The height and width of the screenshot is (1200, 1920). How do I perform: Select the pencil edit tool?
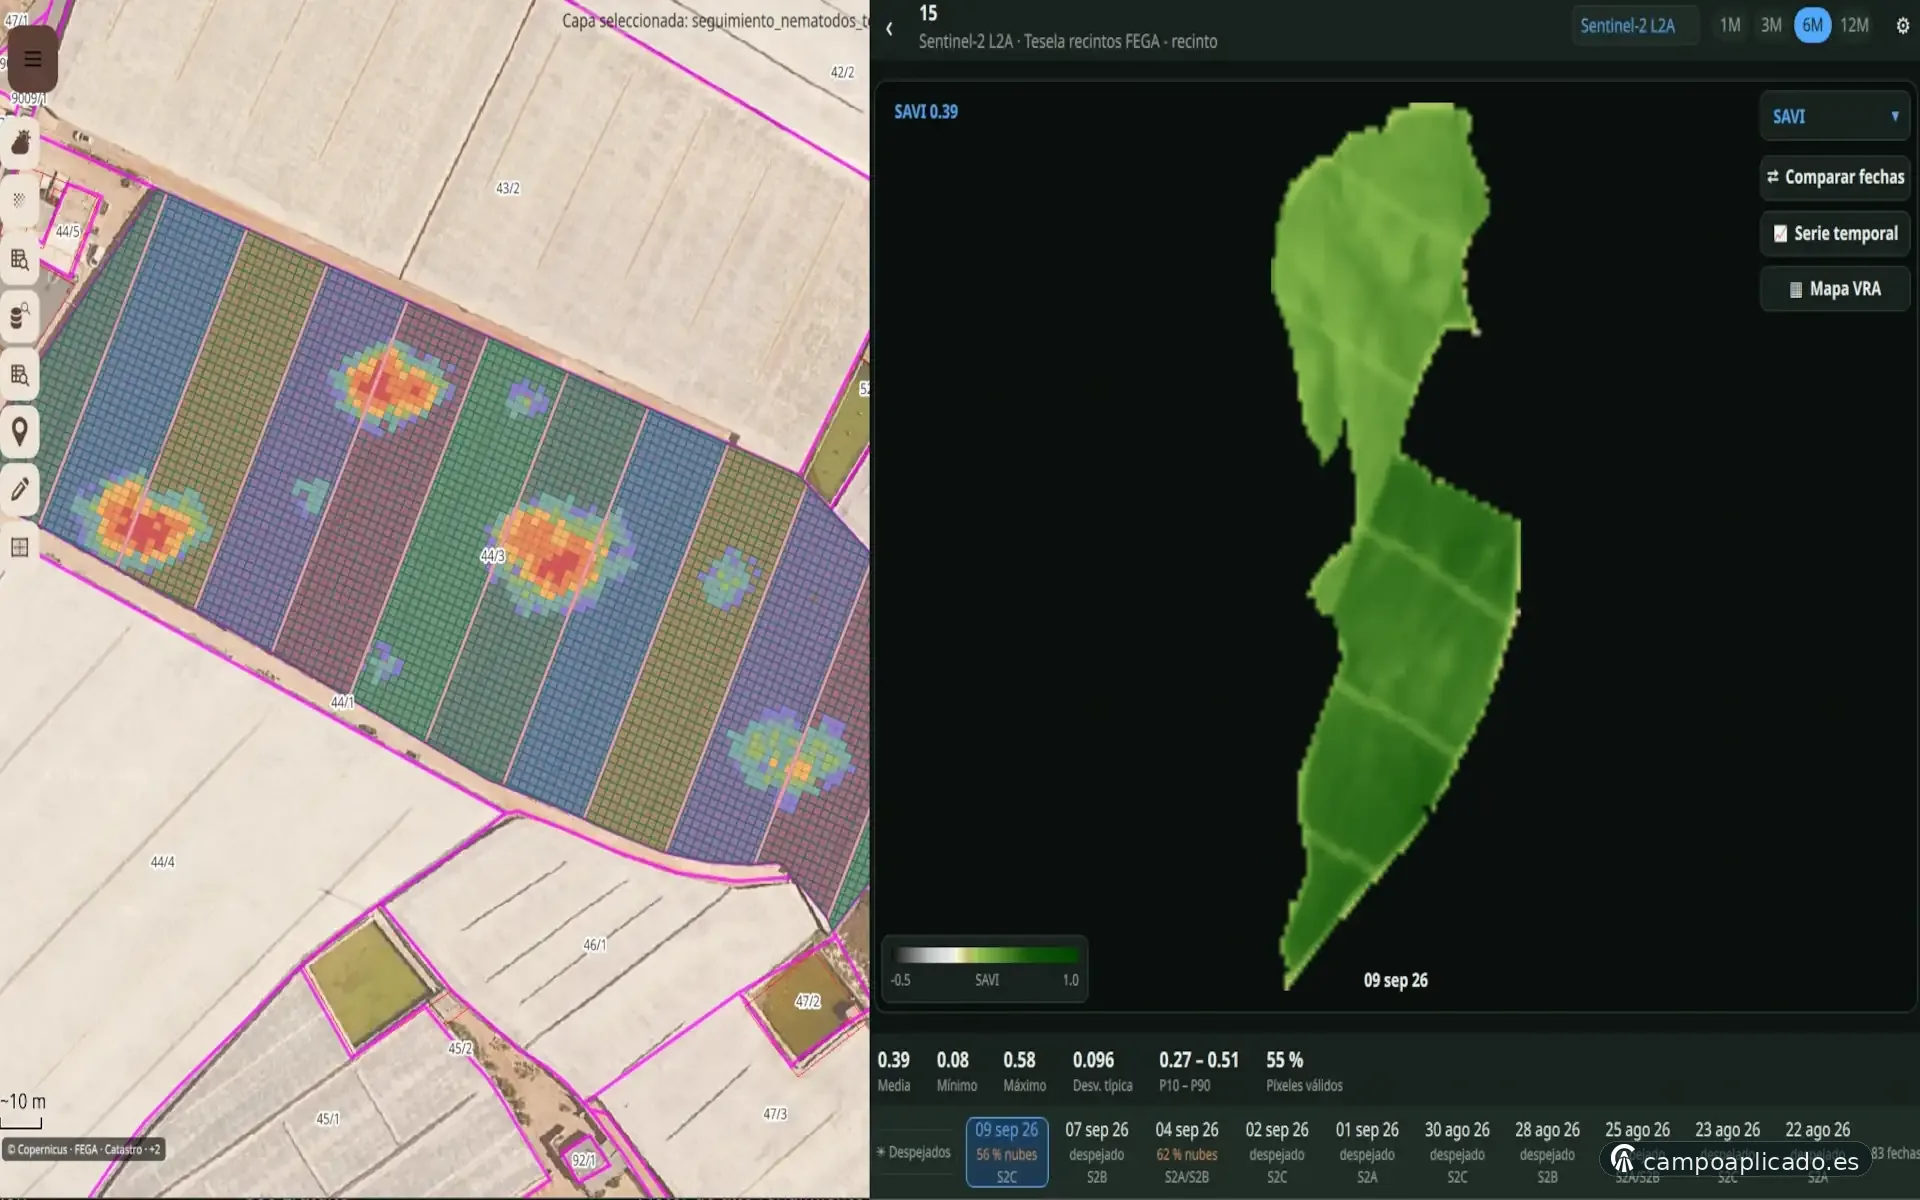click(20, 489)
